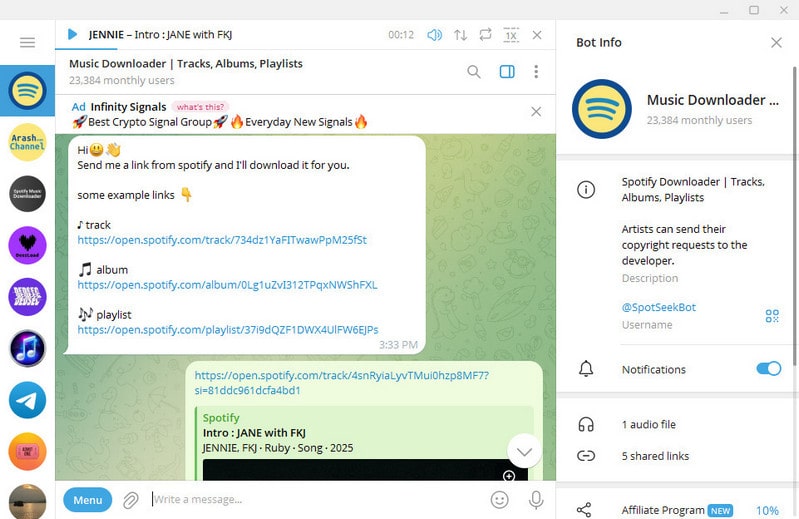
Task: Open the orange ticket avatar chat
Action: tap(28, 451)
